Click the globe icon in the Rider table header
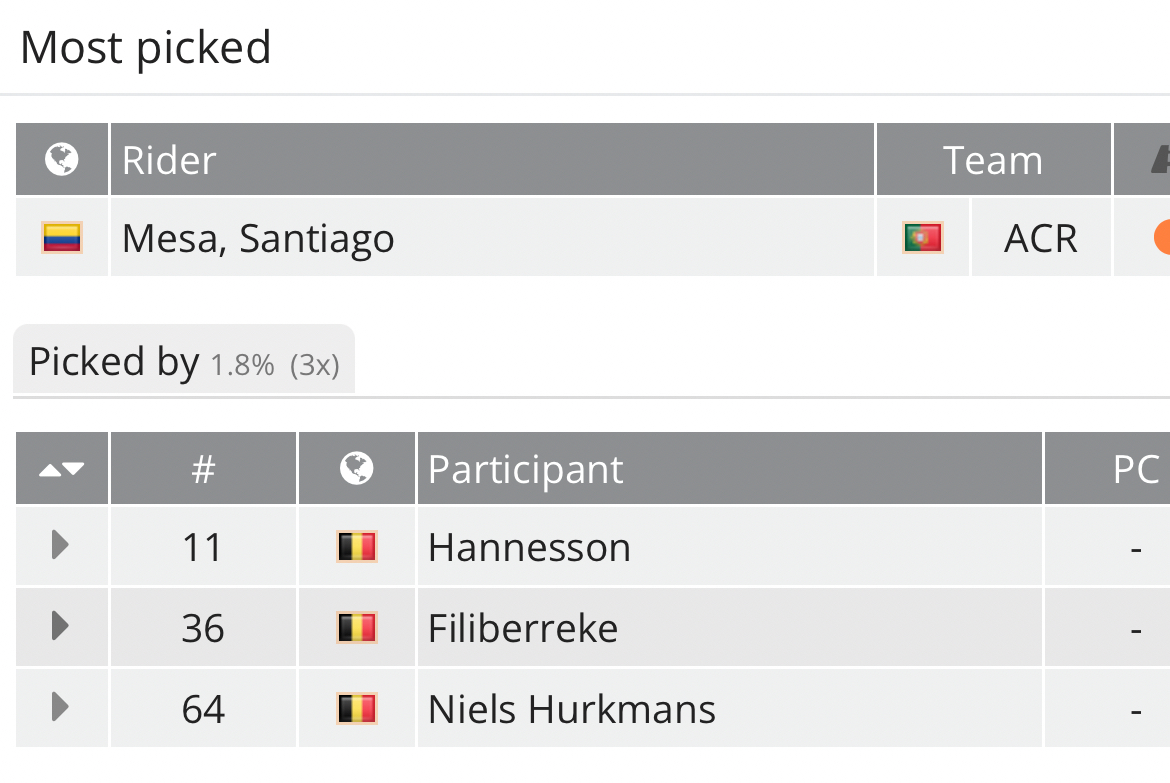 tap(62, 159)
